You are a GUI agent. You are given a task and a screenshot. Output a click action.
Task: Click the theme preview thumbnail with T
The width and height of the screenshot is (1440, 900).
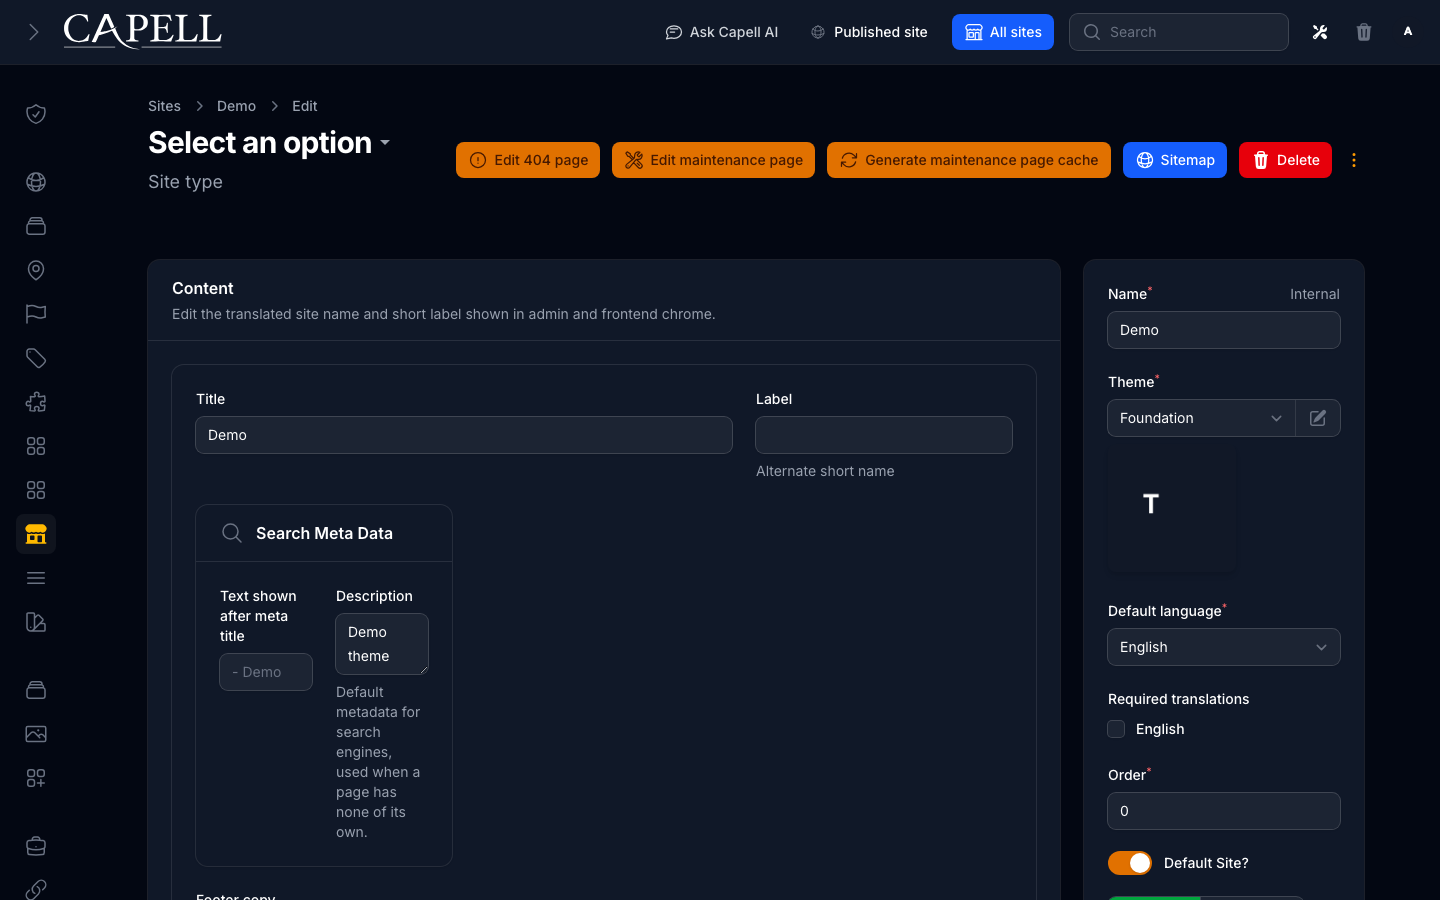[1171, 509]
